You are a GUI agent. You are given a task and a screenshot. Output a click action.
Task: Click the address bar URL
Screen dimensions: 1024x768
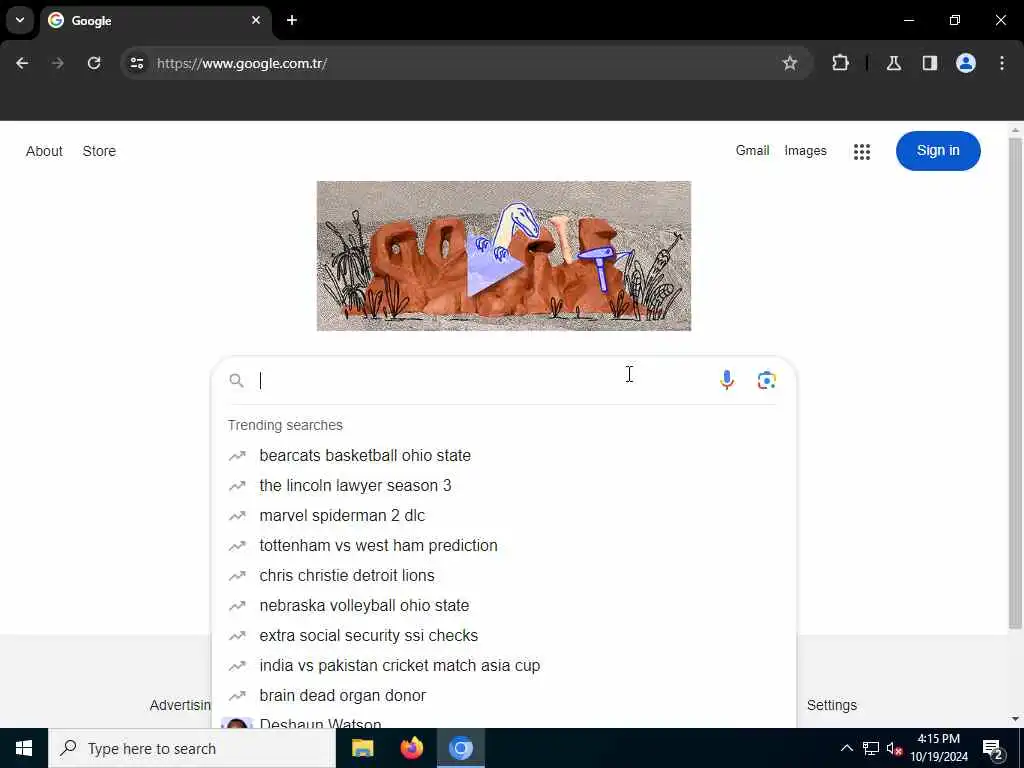pyautogui.click(x=242, y=63)
